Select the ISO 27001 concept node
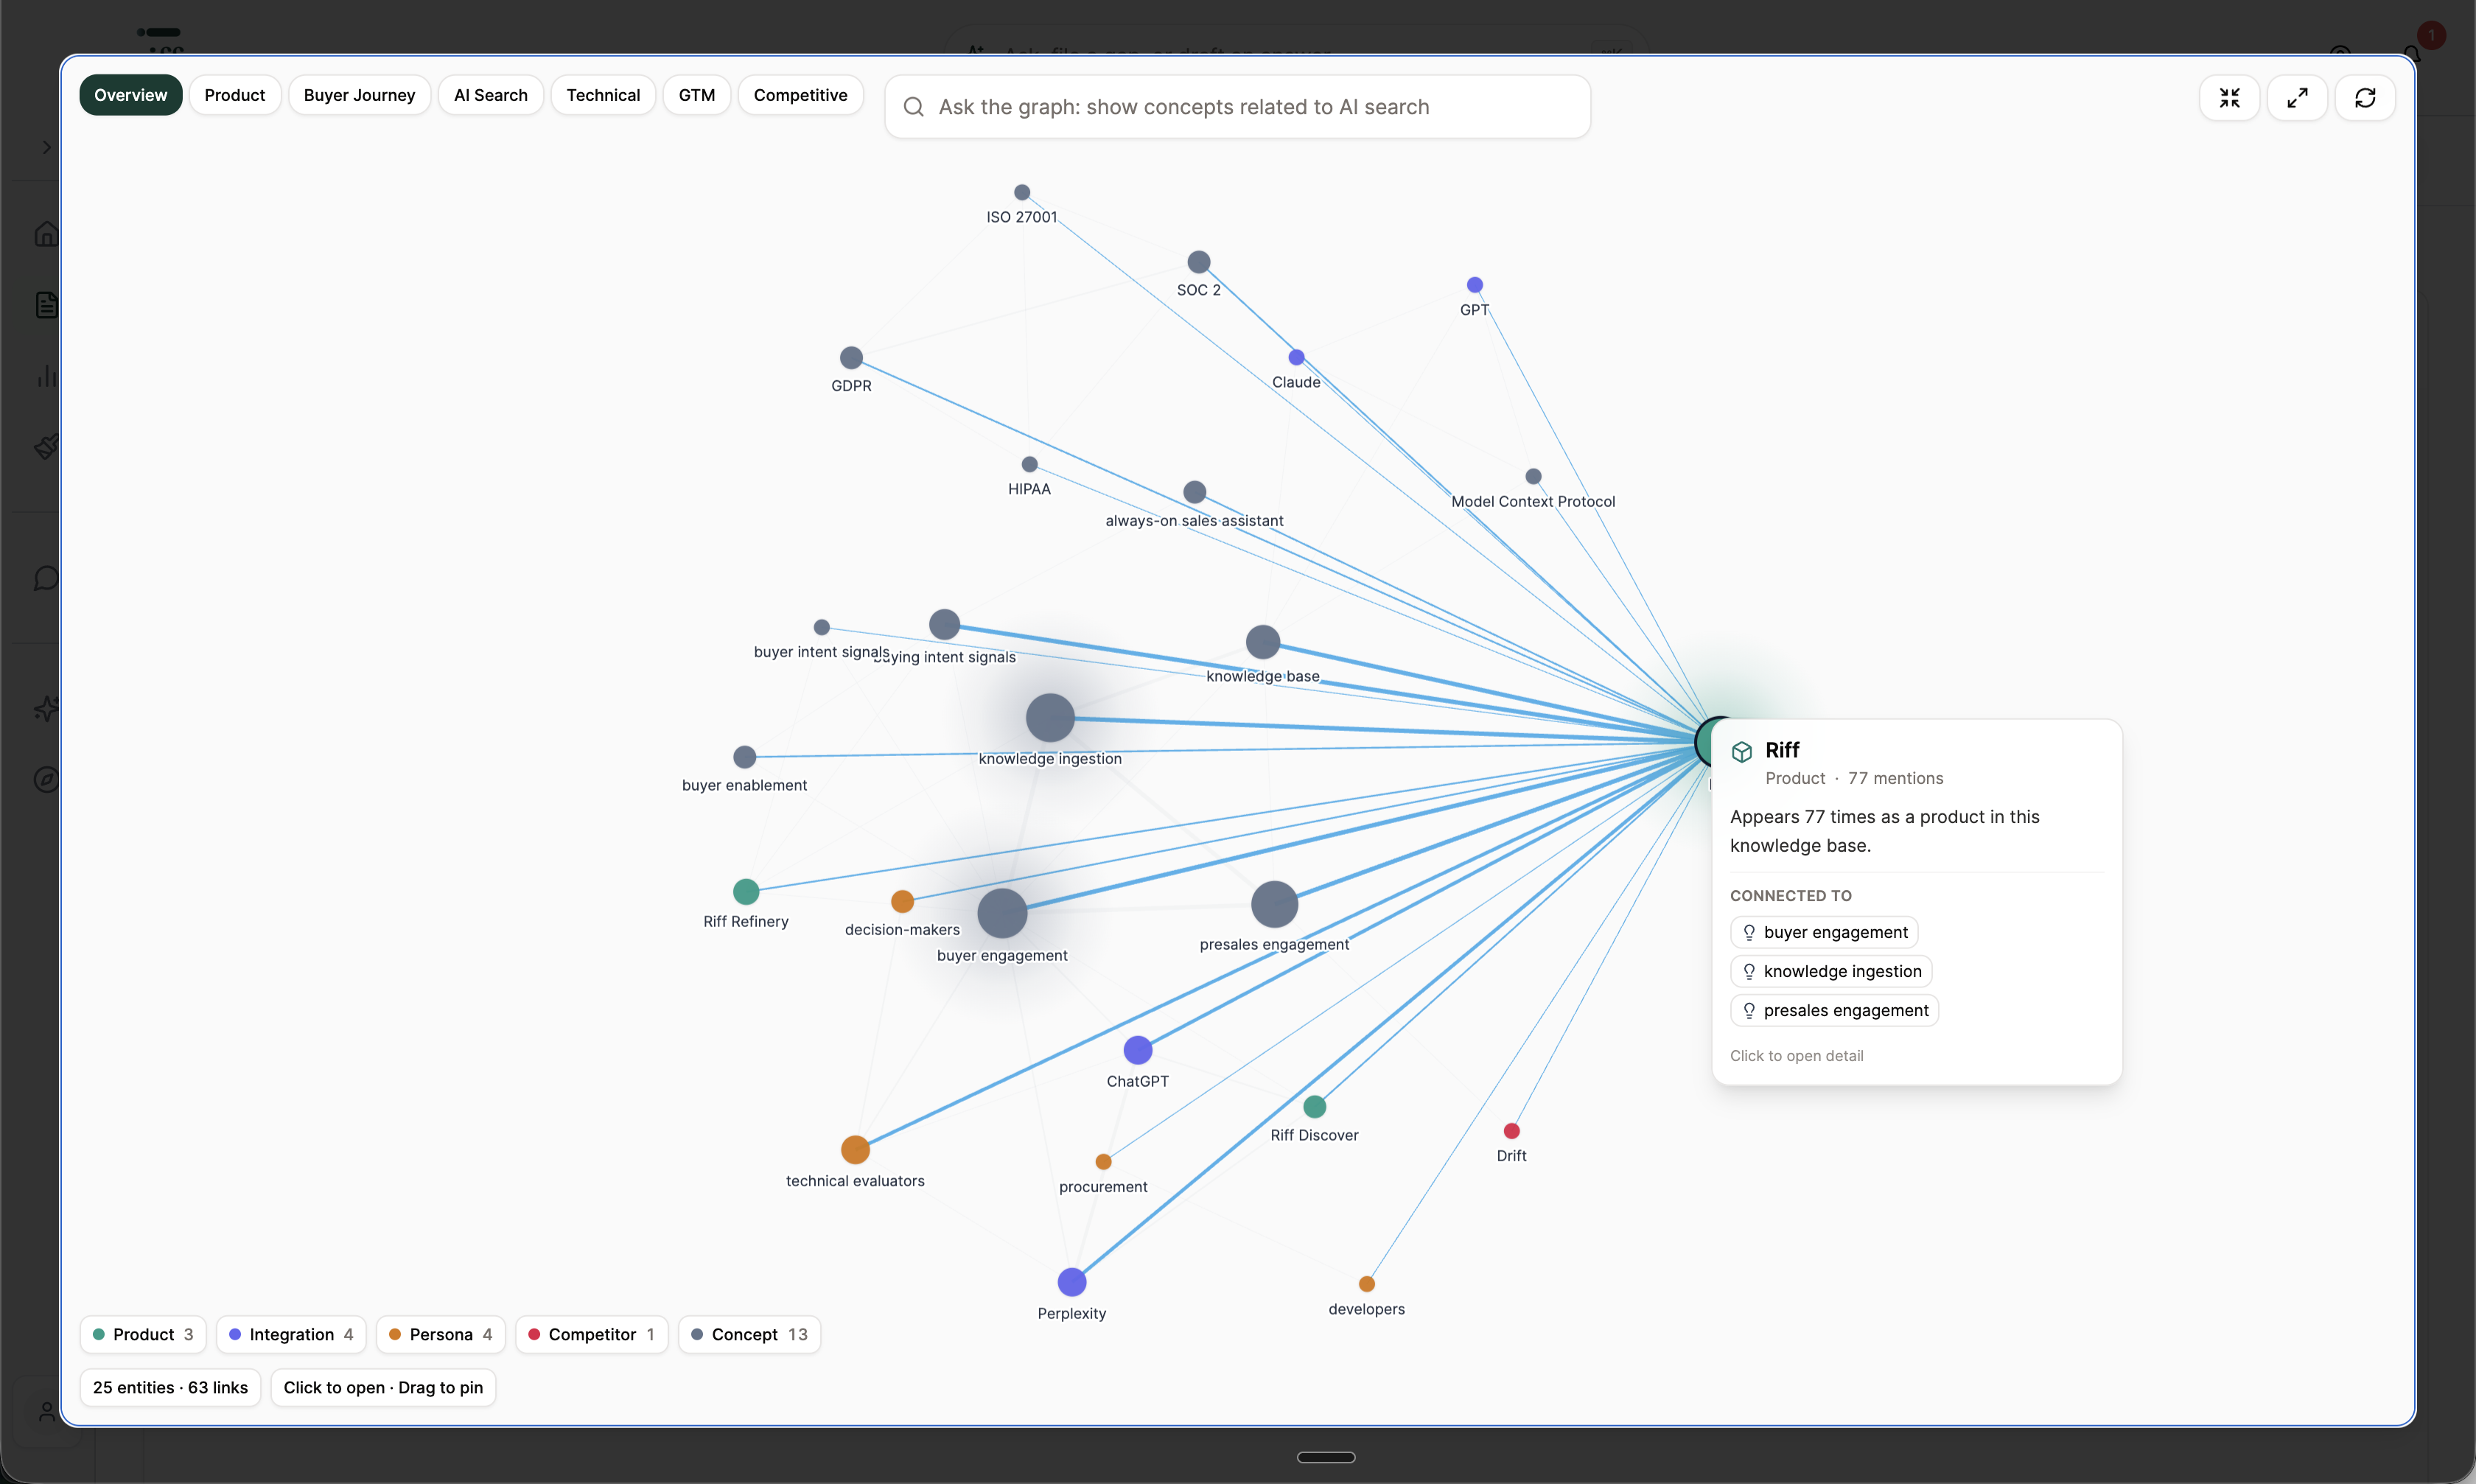Image resolution: width=2476 pixels, height=1484 pixels. click(x=1022, y=192)
